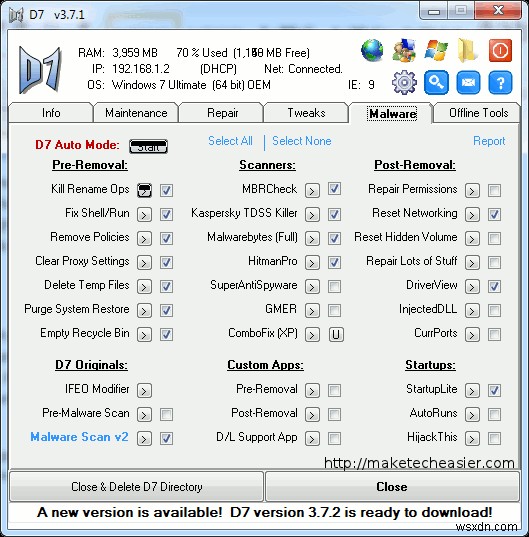Click the Select None link
The image size is (529, 537).
(302, 141)
